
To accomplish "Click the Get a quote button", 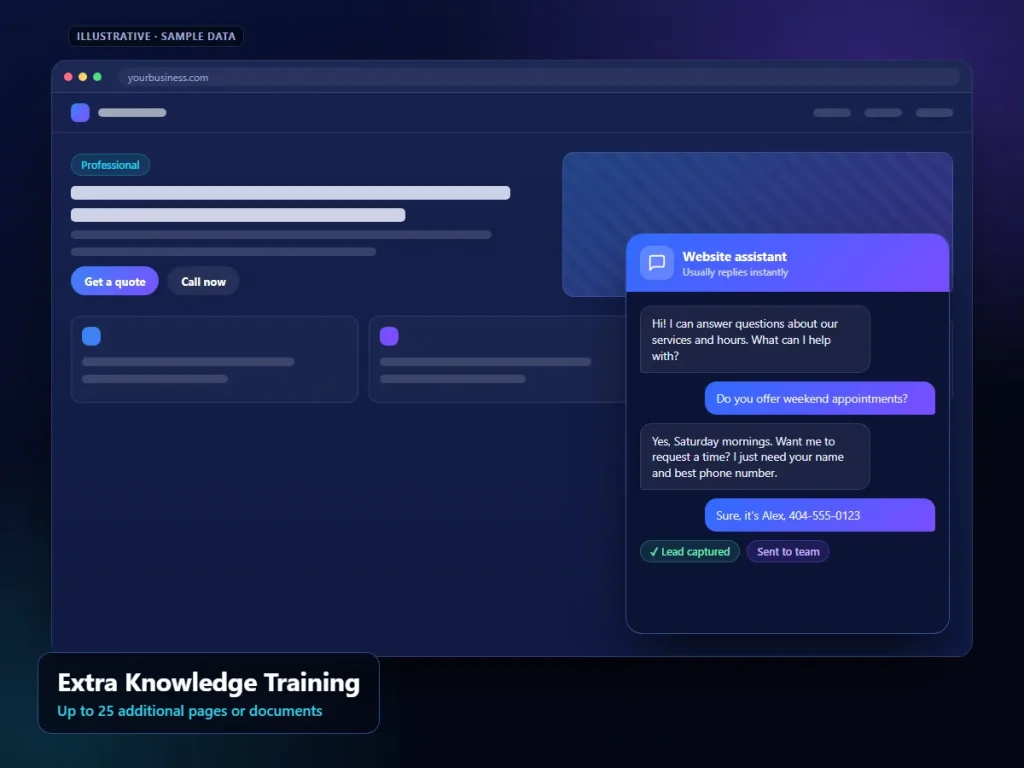I will click(114, 281).
